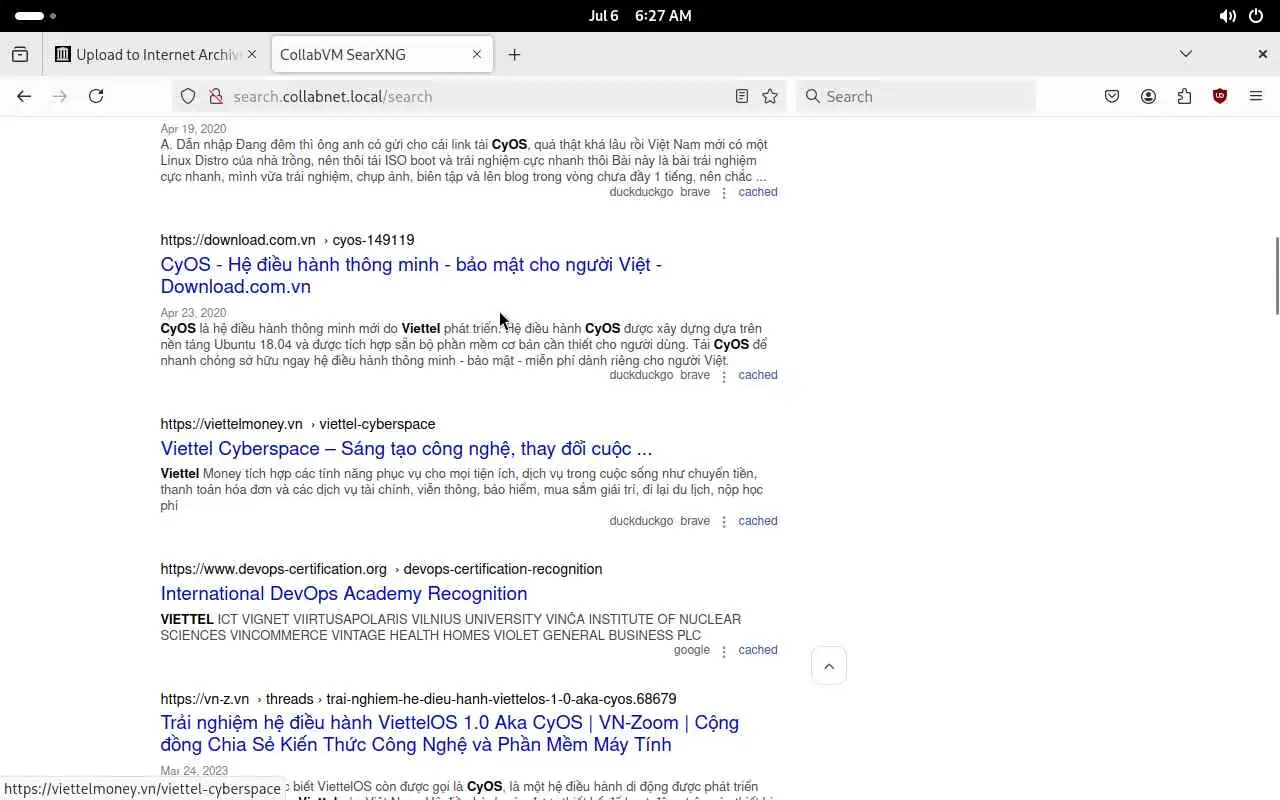This screenshot has width=1280, height=800.
Task: Open Firefox View recent browsing icon
Action: (x=20, y=54)
